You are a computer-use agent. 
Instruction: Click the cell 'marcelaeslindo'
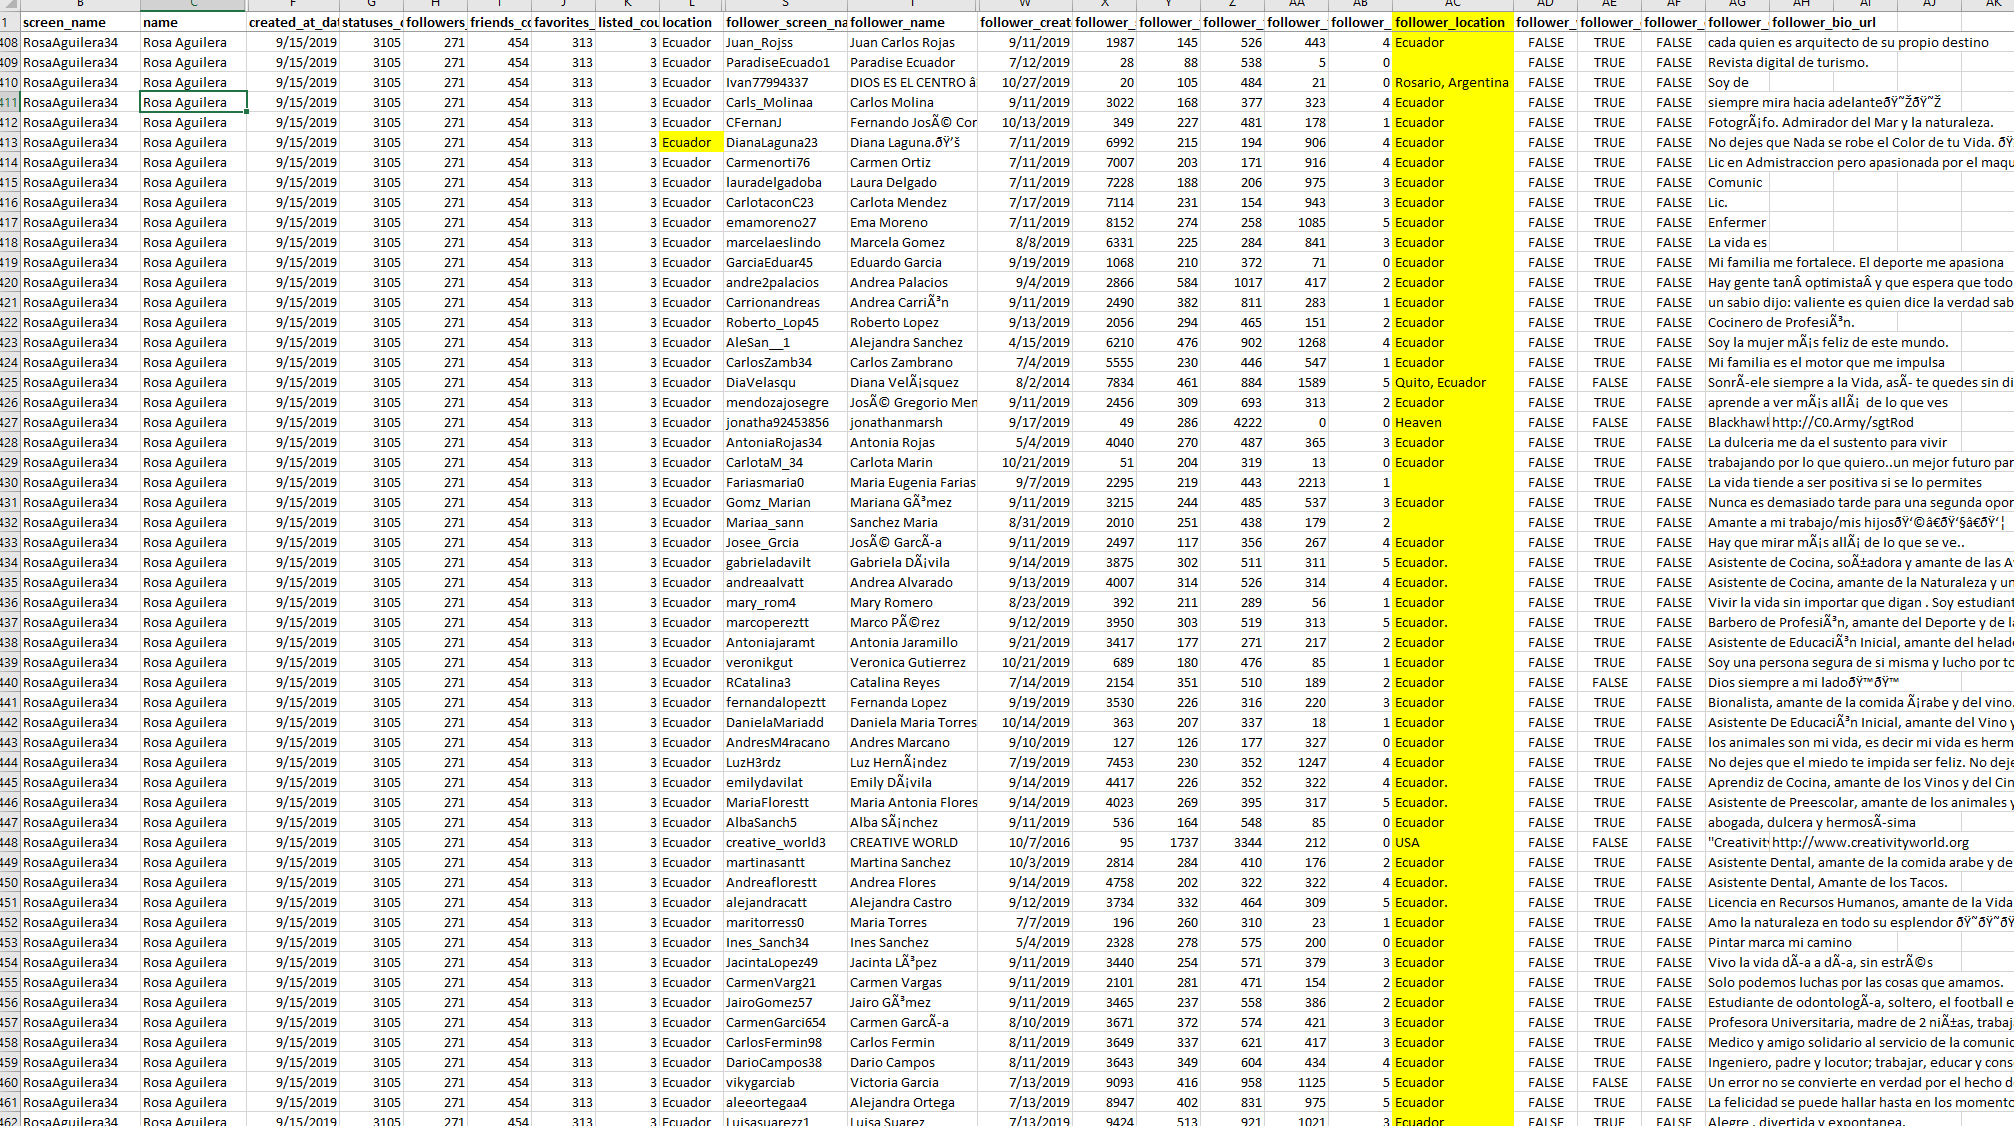coord(785,242)
